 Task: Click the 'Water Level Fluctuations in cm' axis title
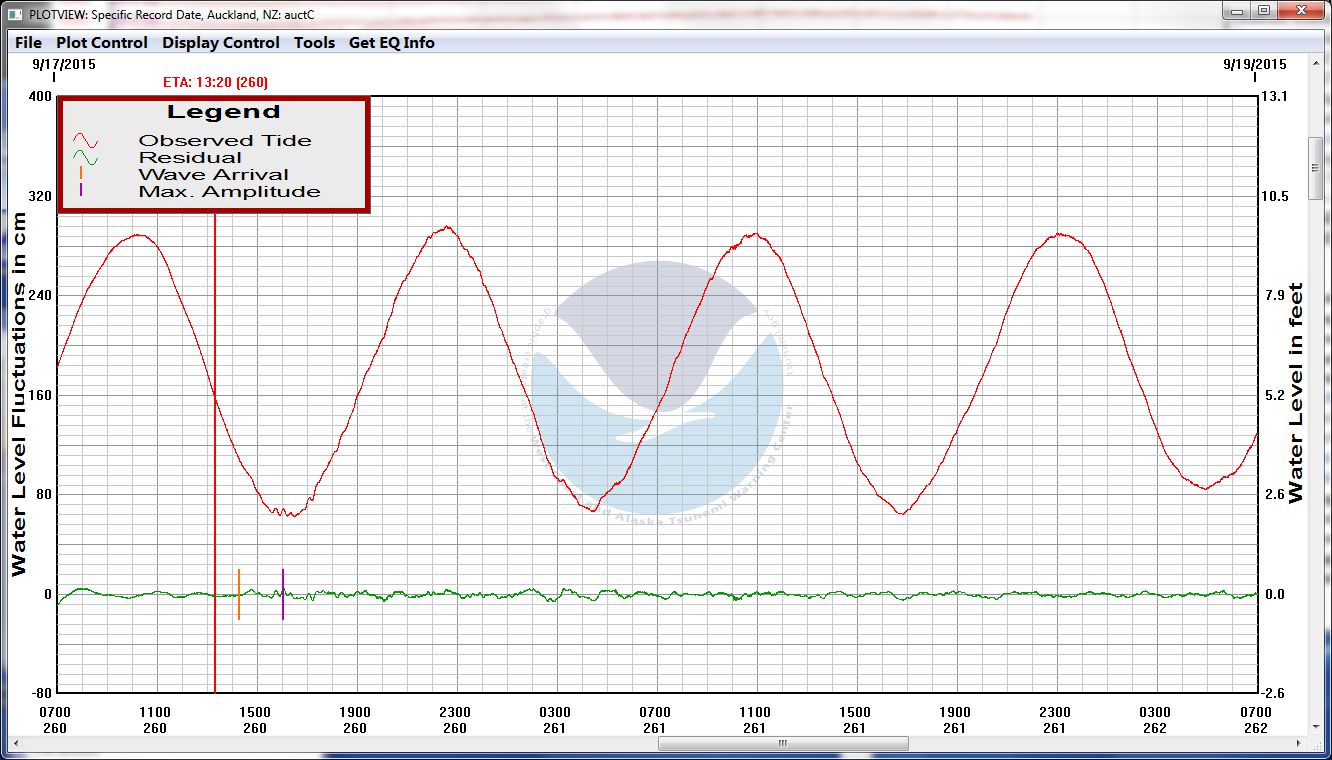click(19, 393)
